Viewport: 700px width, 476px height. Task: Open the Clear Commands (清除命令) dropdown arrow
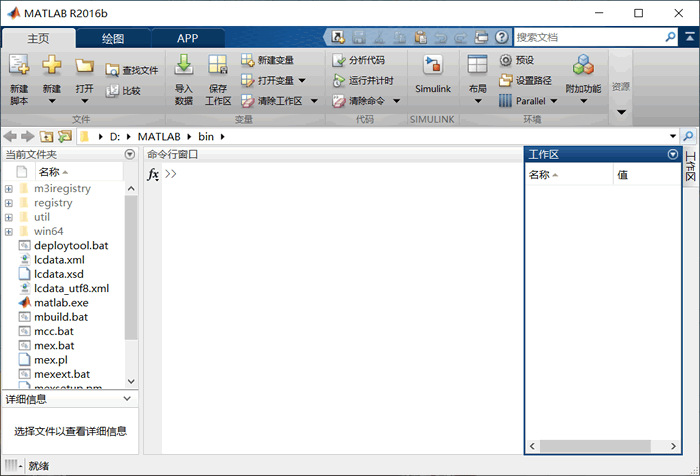point(396,101)
